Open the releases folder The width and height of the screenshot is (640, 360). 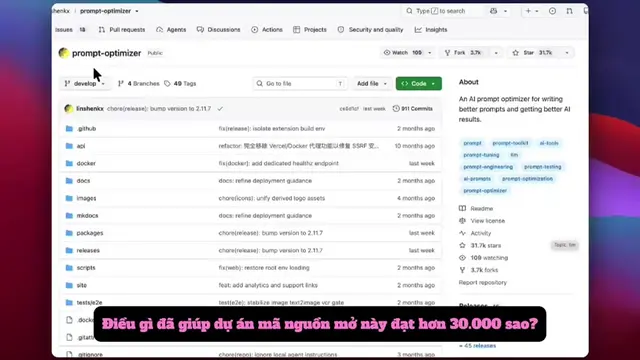(88, 251)
